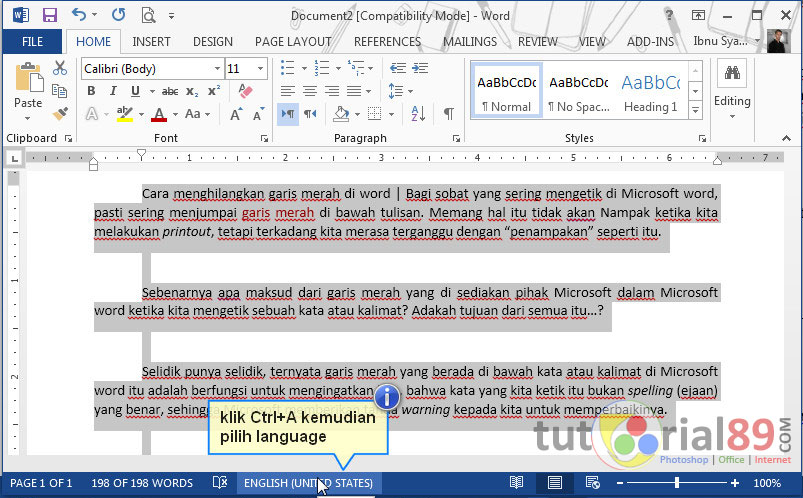Click the proofing errors book icon
The height and width of the screenshot is (498, 803).
pos(220,483)
